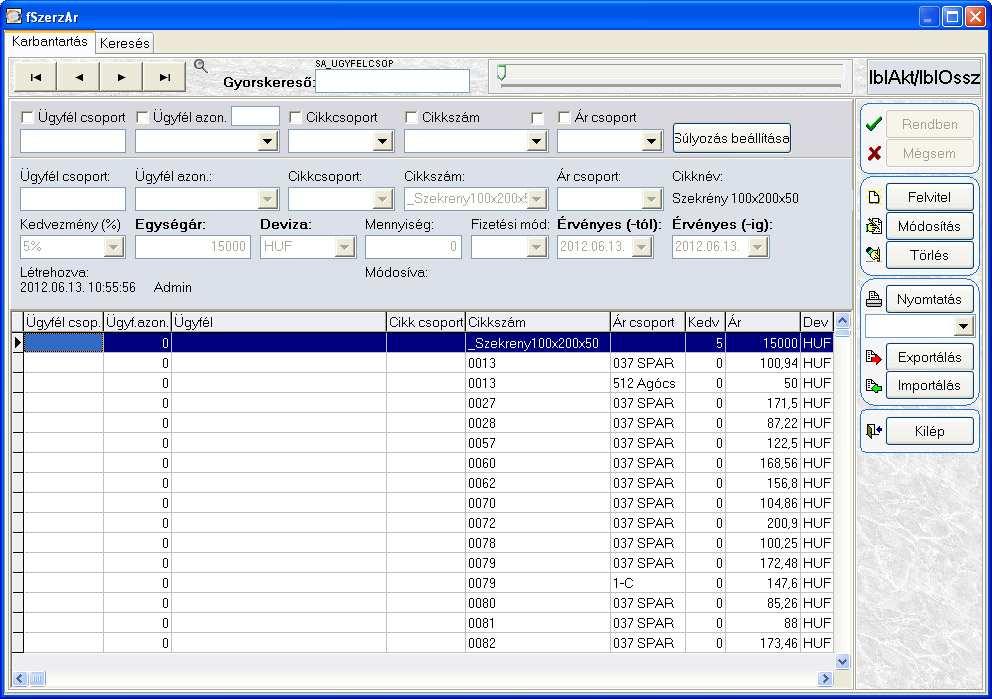Click the red export arrow icon

(874, 357)
